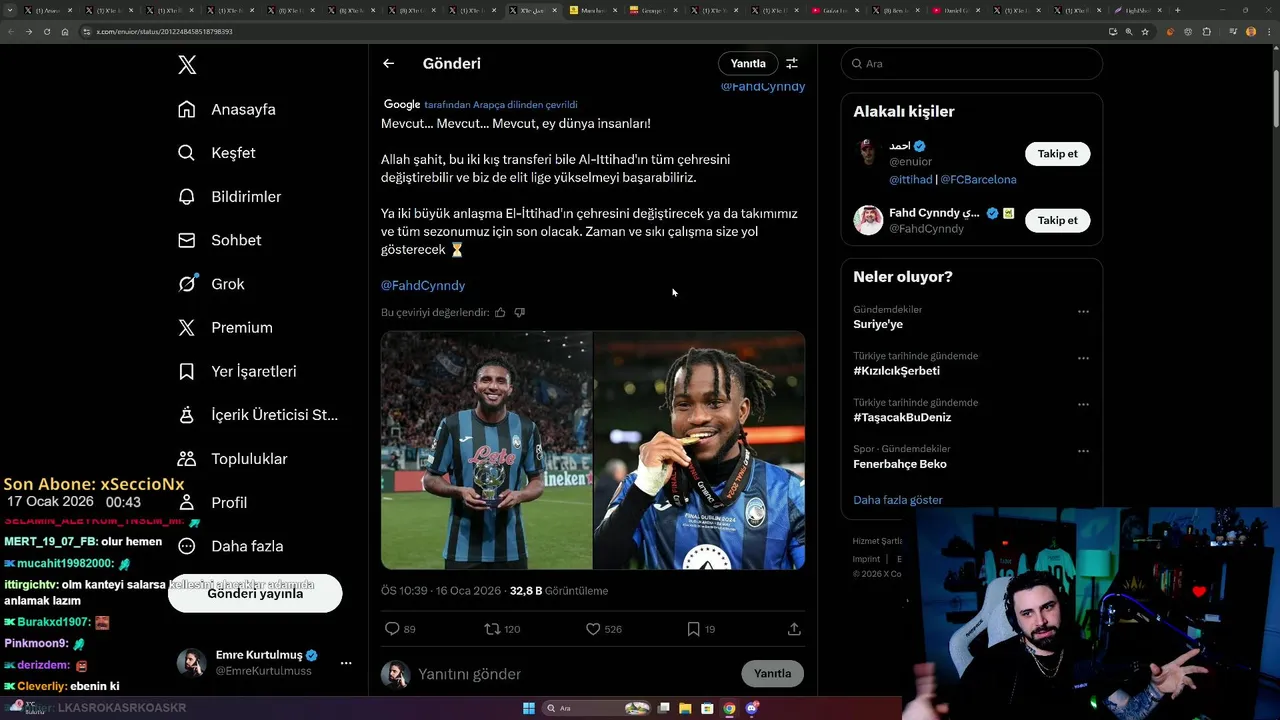This screenshot has height=720, width=1280.
Task: Open the left player photo
Action: pyautogui.click(x=487, y=450)
